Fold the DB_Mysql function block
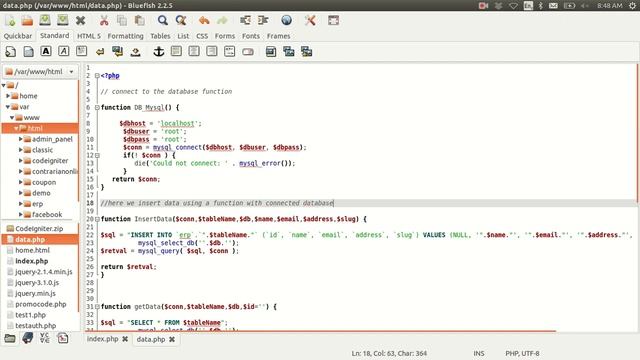 pos(97,107)
